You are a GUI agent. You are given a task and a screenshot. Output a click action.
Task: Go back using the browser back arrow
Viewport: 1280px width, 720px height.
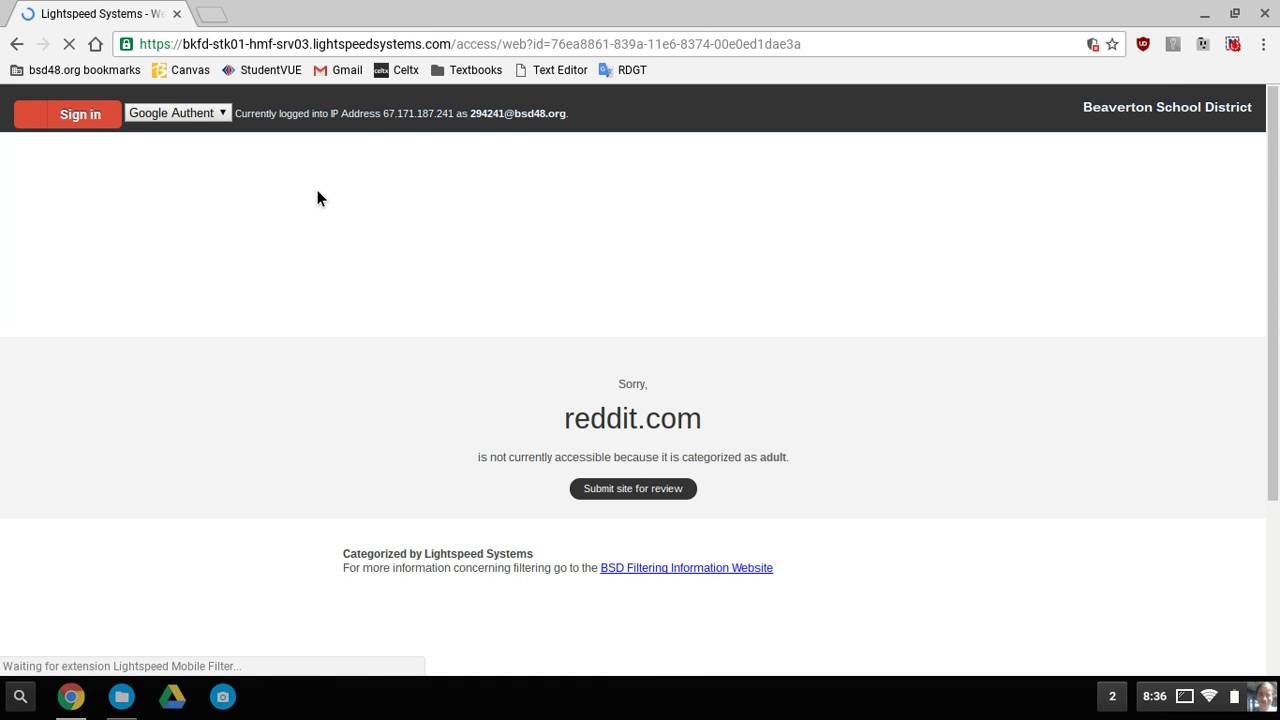tap(17, 44)
